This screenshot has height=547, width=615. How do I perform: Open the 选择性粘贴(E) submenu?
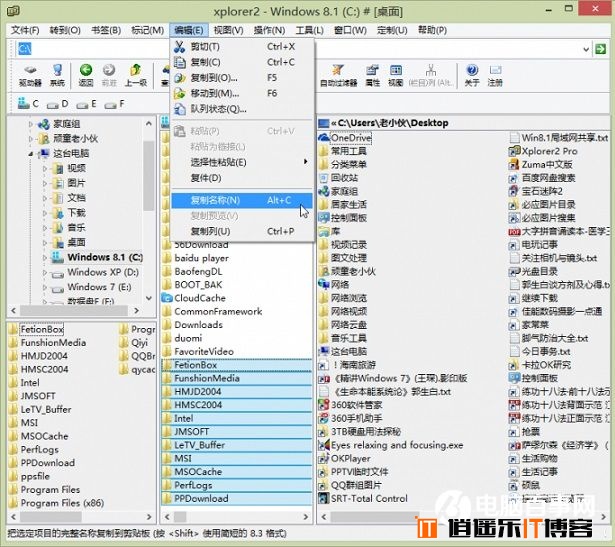[x=242, y=162]
